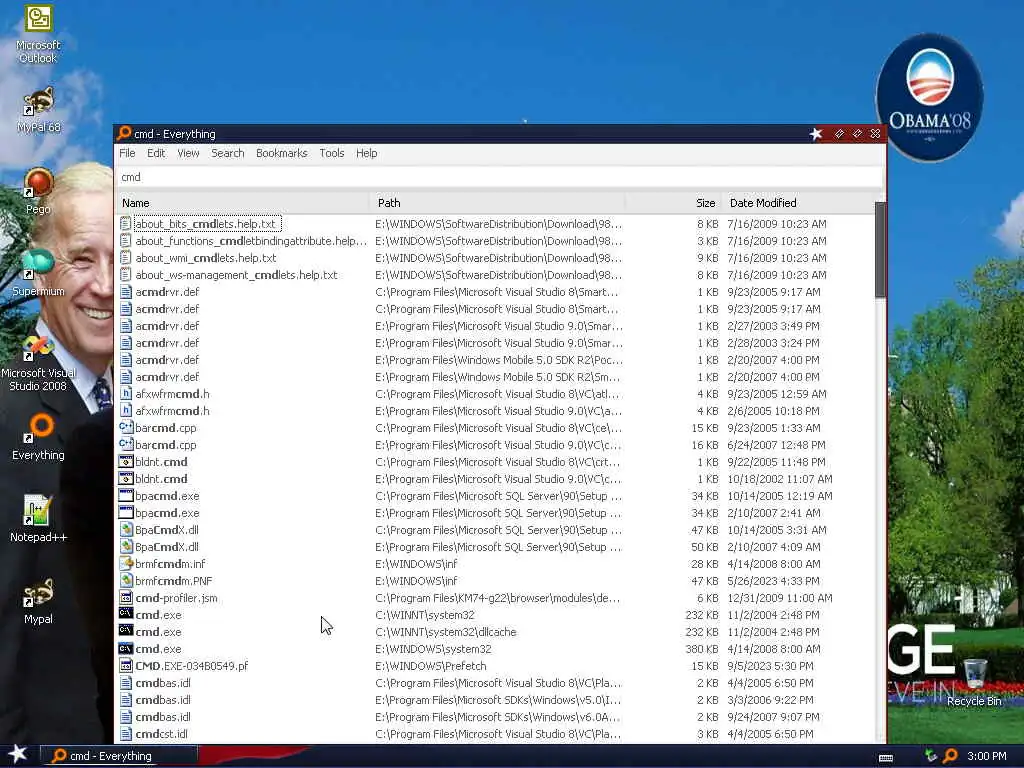Select acmdrvr.def dated 2/28/2003 3:24 PM
Screen dimensions: 1024x768
pos(167,343)
